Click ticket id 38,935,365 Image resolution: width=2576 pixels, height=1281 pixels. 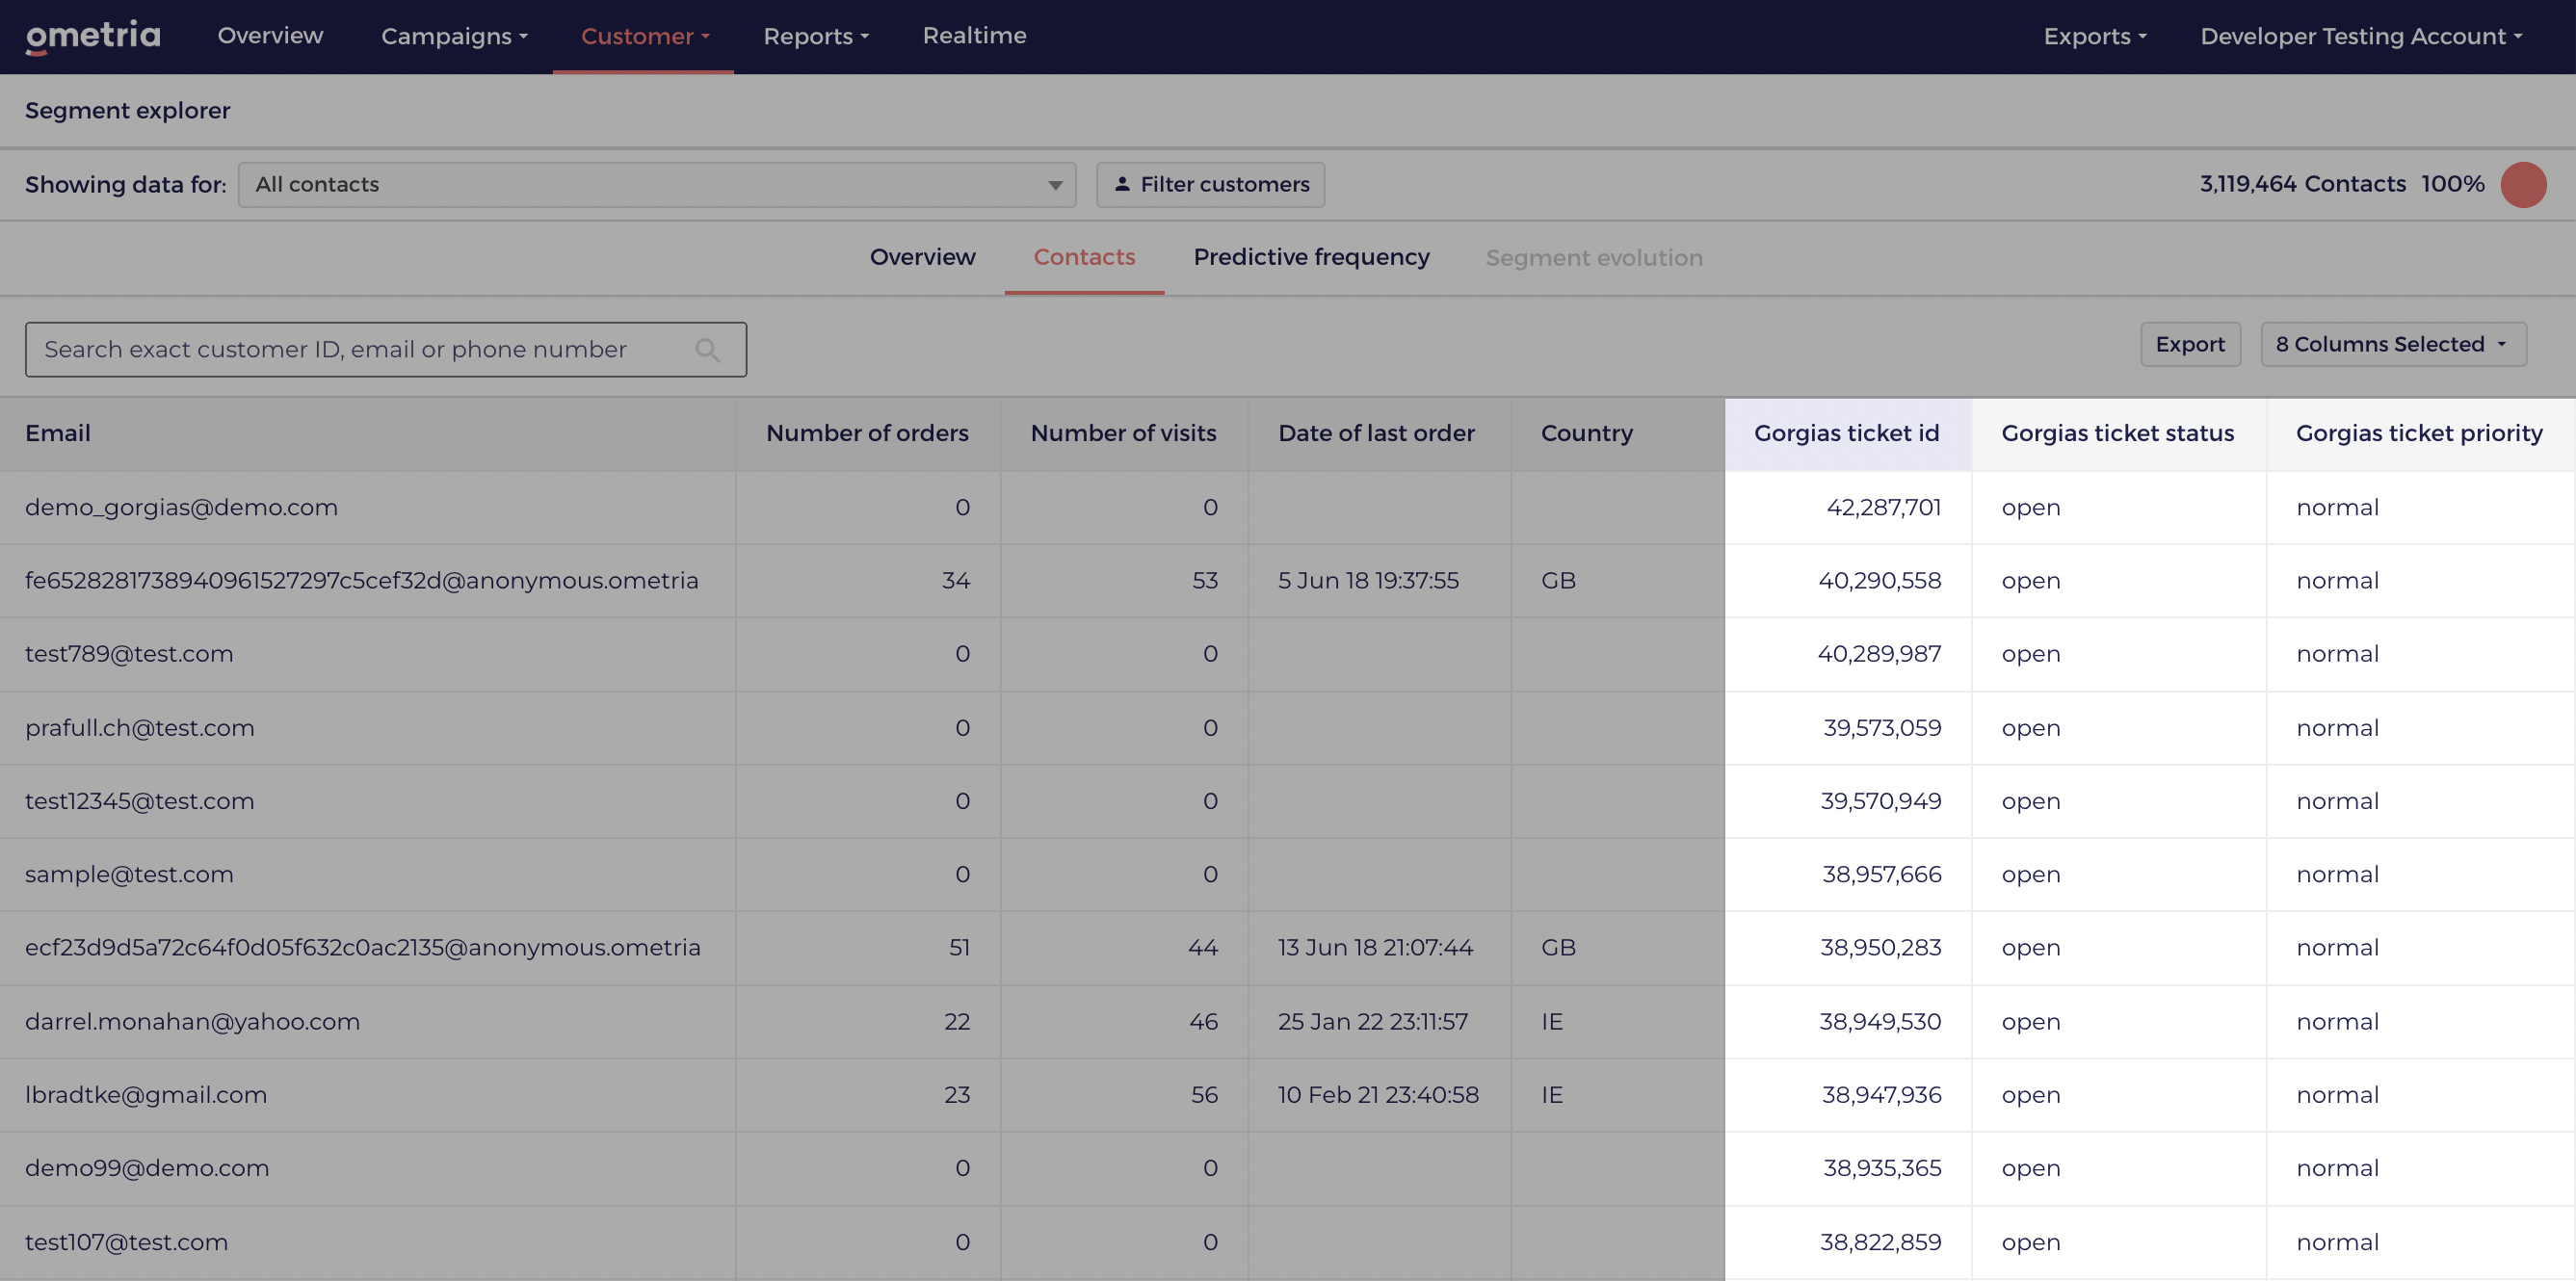(x=1882, y=1168)
